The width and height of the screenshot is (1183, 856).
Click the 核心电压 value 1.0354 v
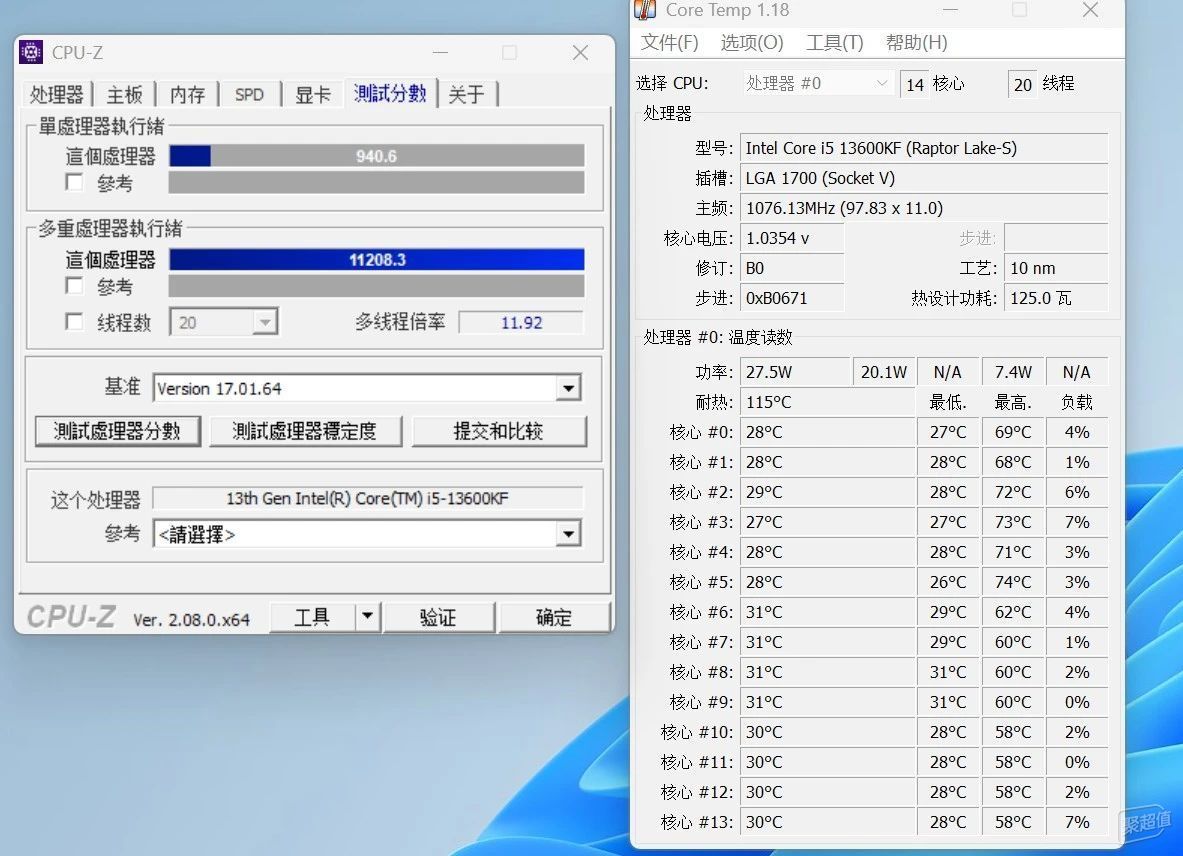click(791, 238)
